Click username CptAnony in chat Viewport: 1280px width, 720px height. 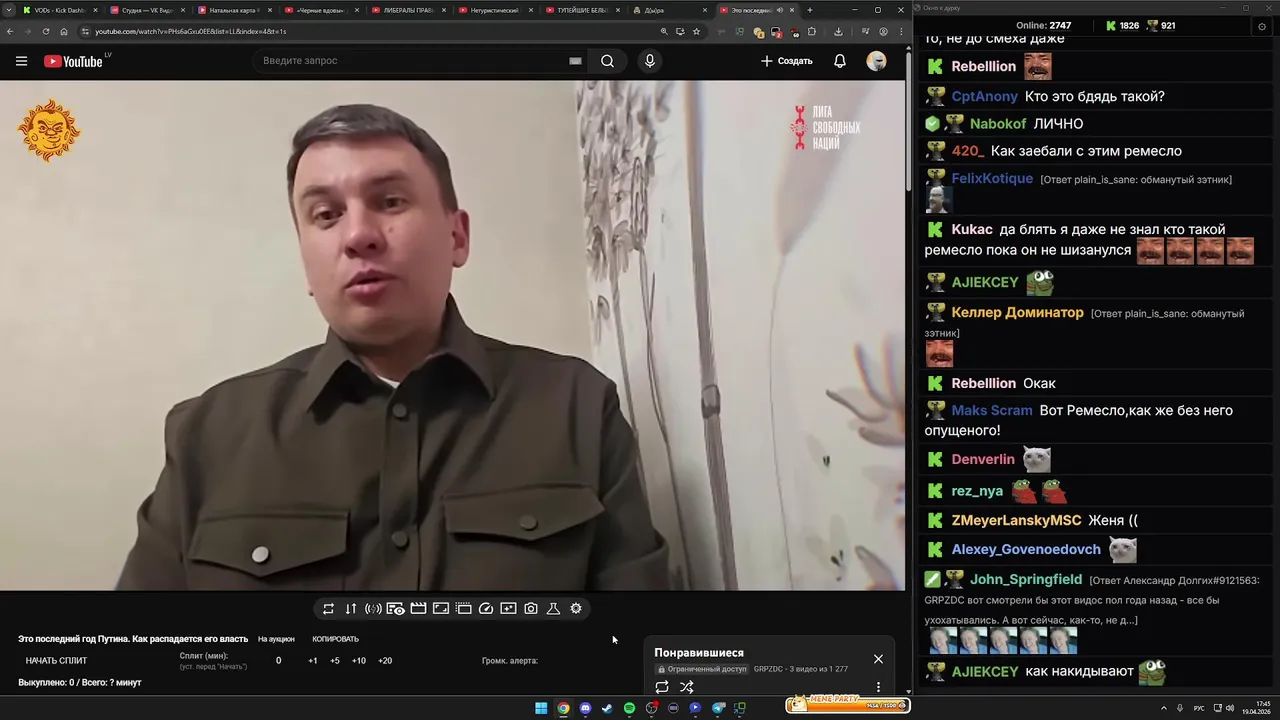(x=985, y=96)
